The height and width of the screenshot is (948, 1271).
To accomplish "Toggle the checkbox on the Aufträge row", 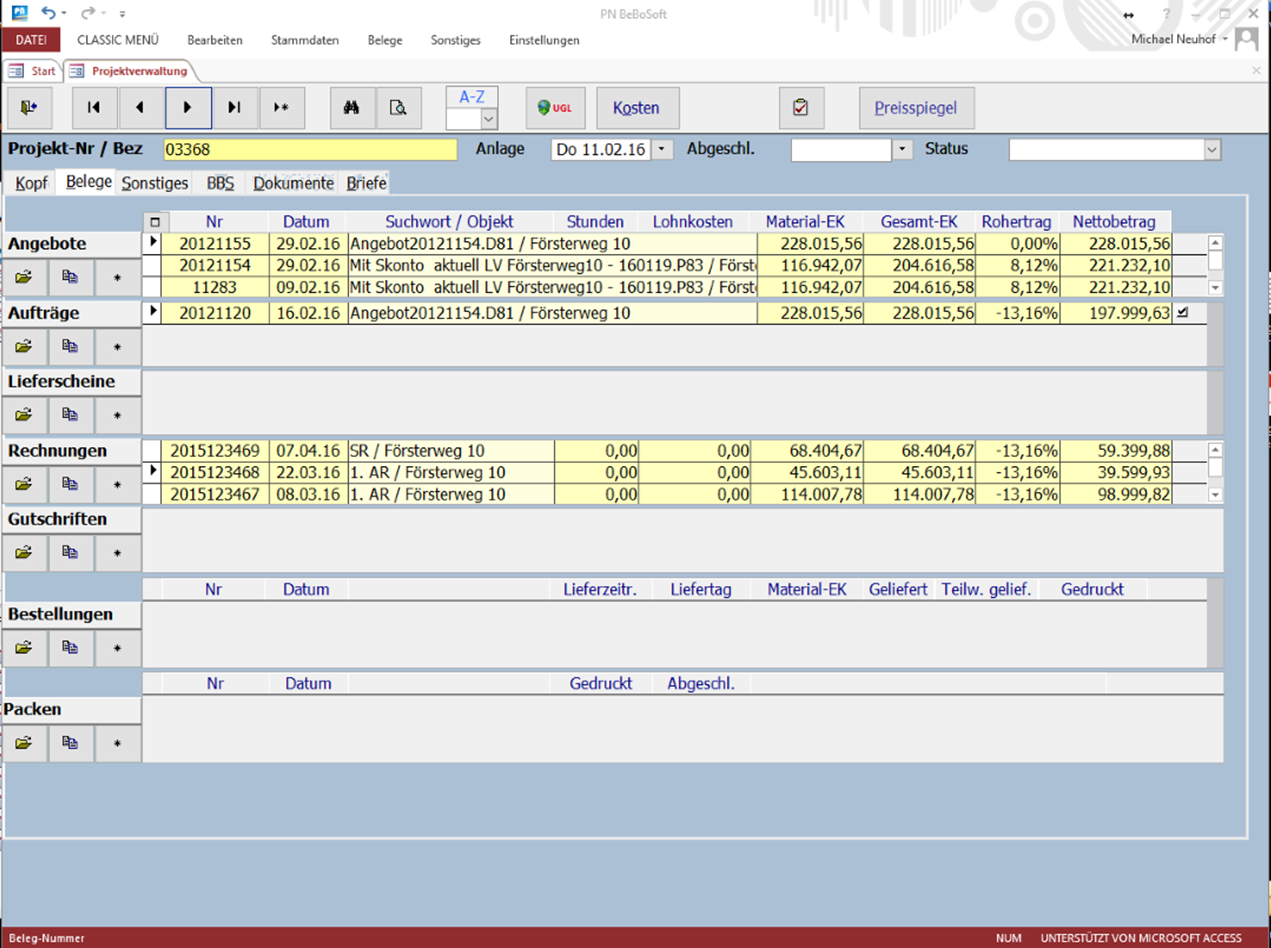I will 1183,313.
